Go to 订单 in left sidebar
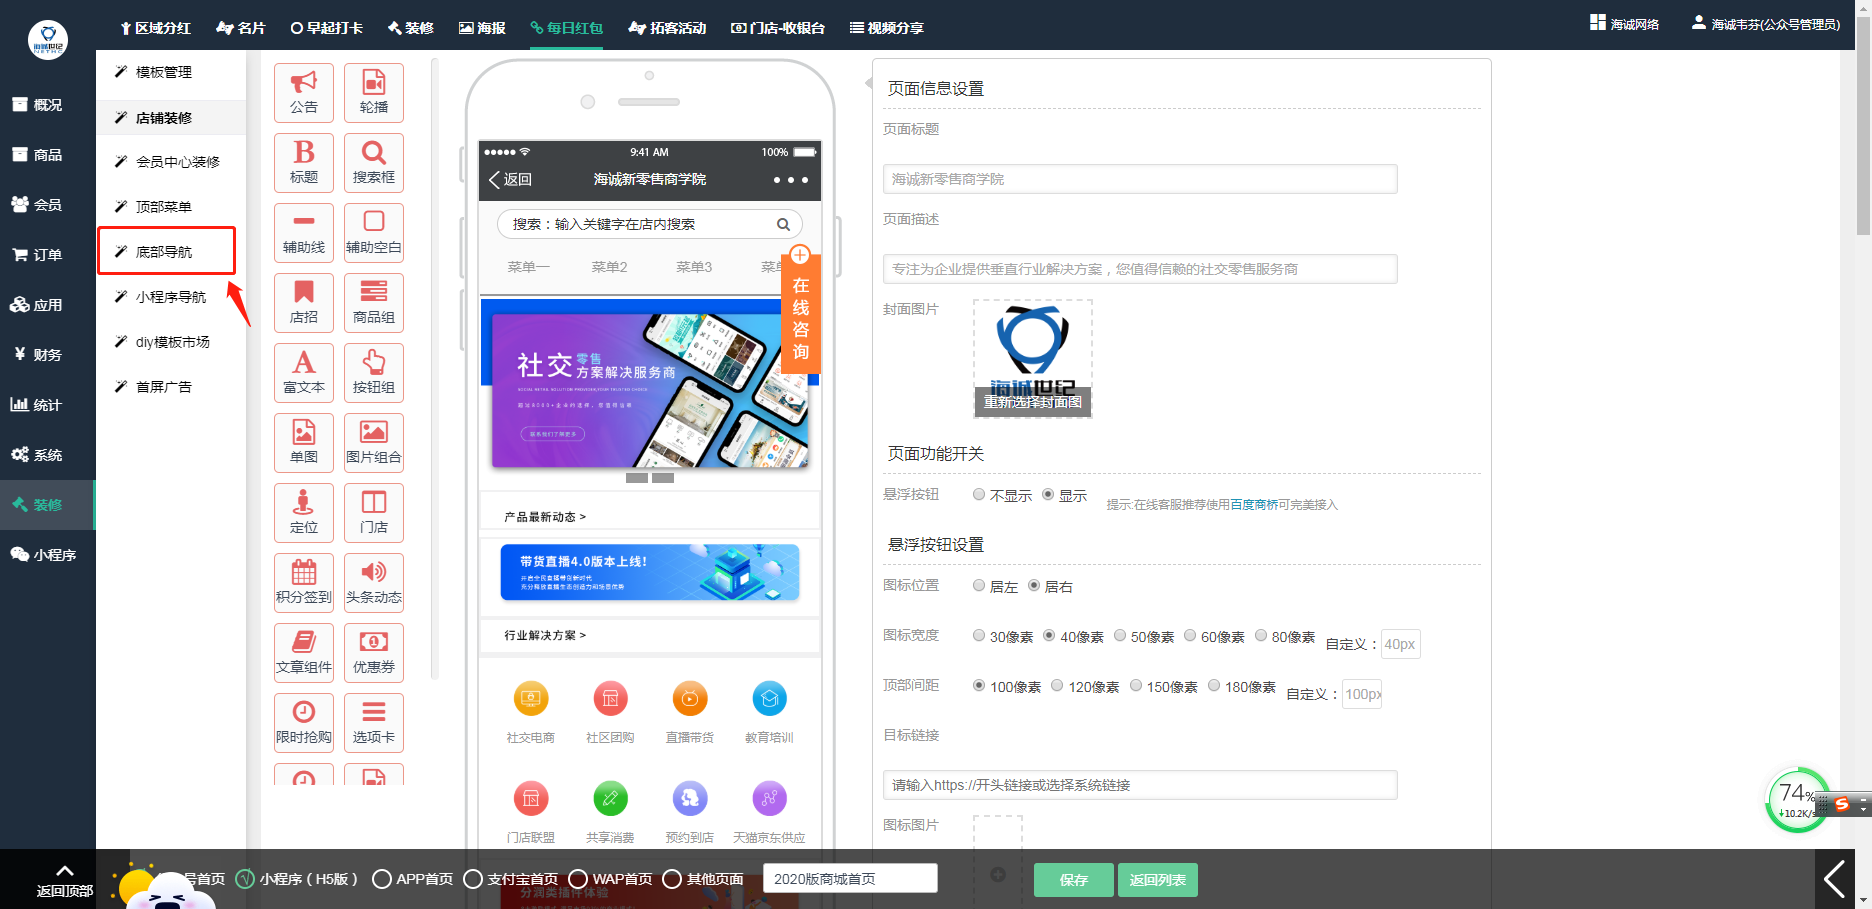1872x909 pixels. pyautogui.click(x=37, y=255)
